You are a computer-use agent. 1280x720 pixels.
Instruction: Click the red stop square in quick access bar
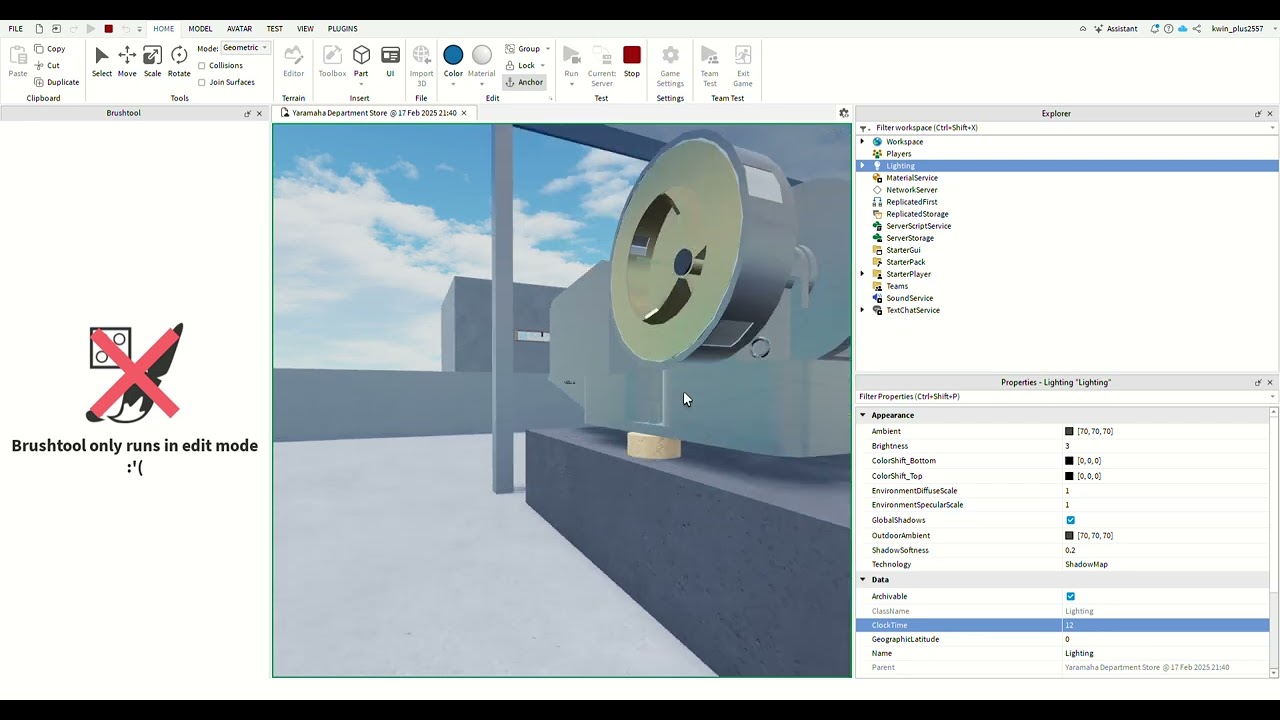[109, 29]
